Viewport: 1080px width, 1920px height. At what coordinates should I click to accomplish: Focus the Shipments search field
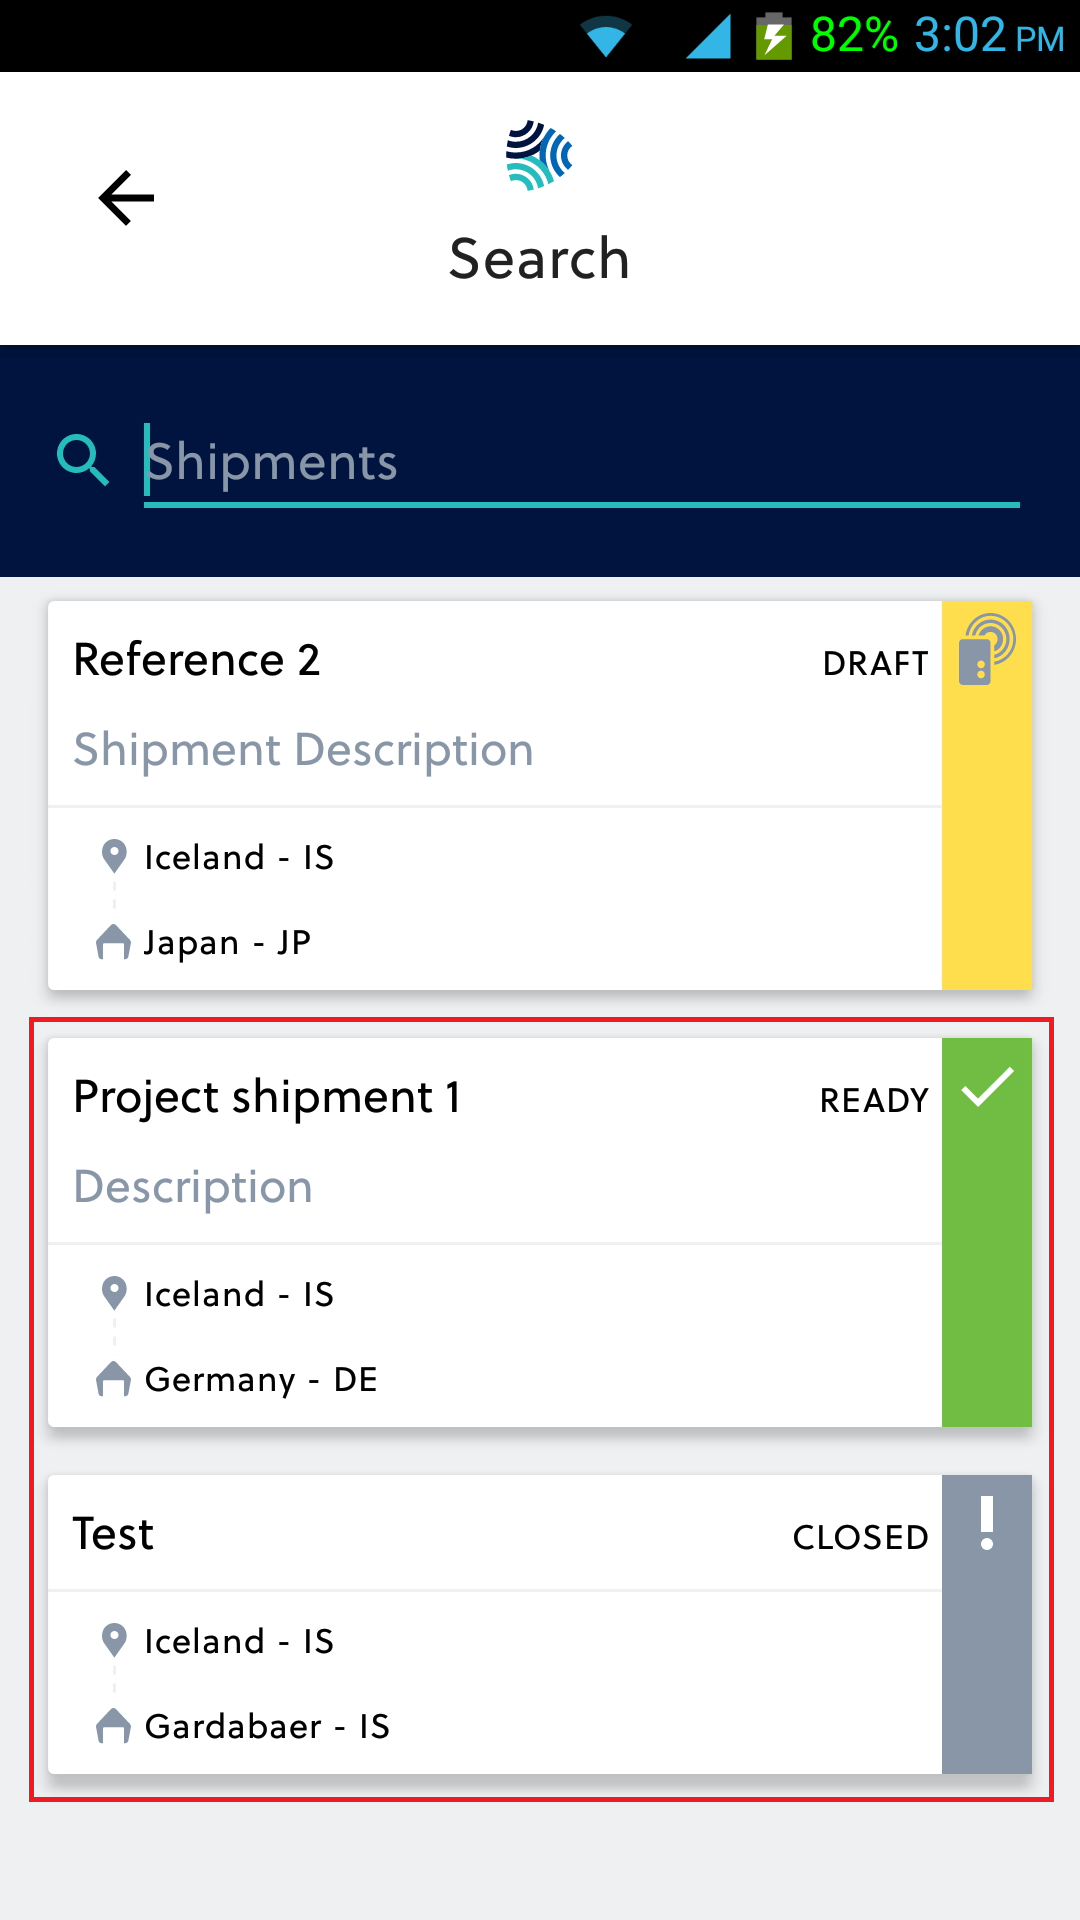pyautogui.click(x=580, y=462)
